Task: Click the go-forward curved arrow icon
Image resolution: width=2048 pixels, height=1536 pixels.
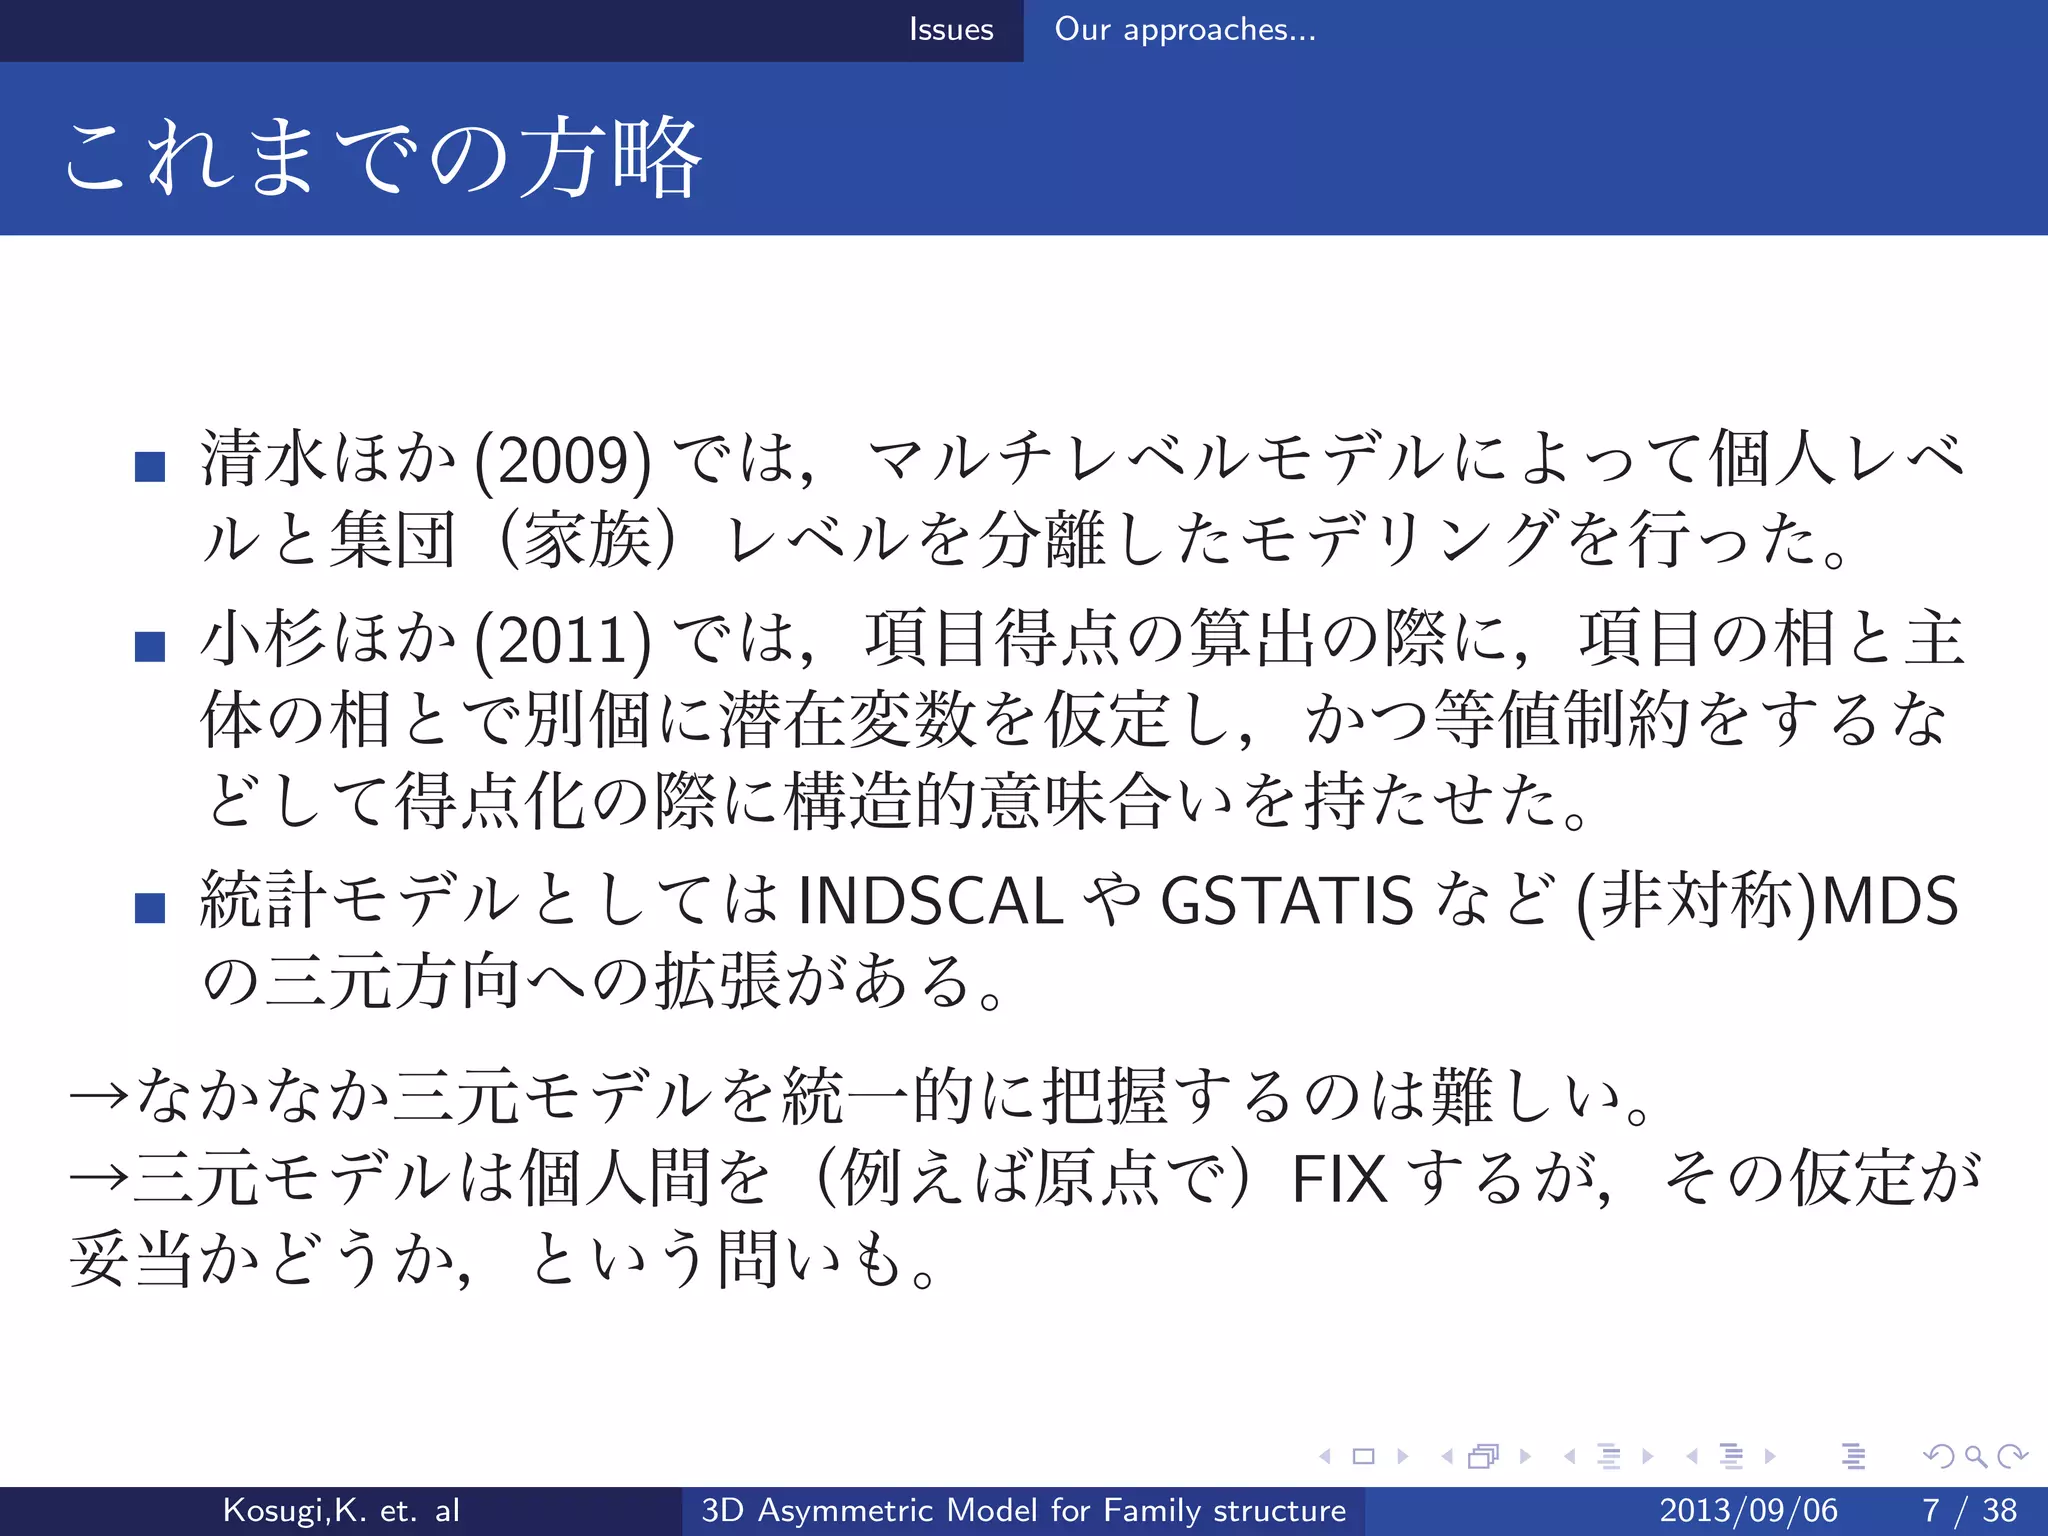Action: [2012, 1456]
